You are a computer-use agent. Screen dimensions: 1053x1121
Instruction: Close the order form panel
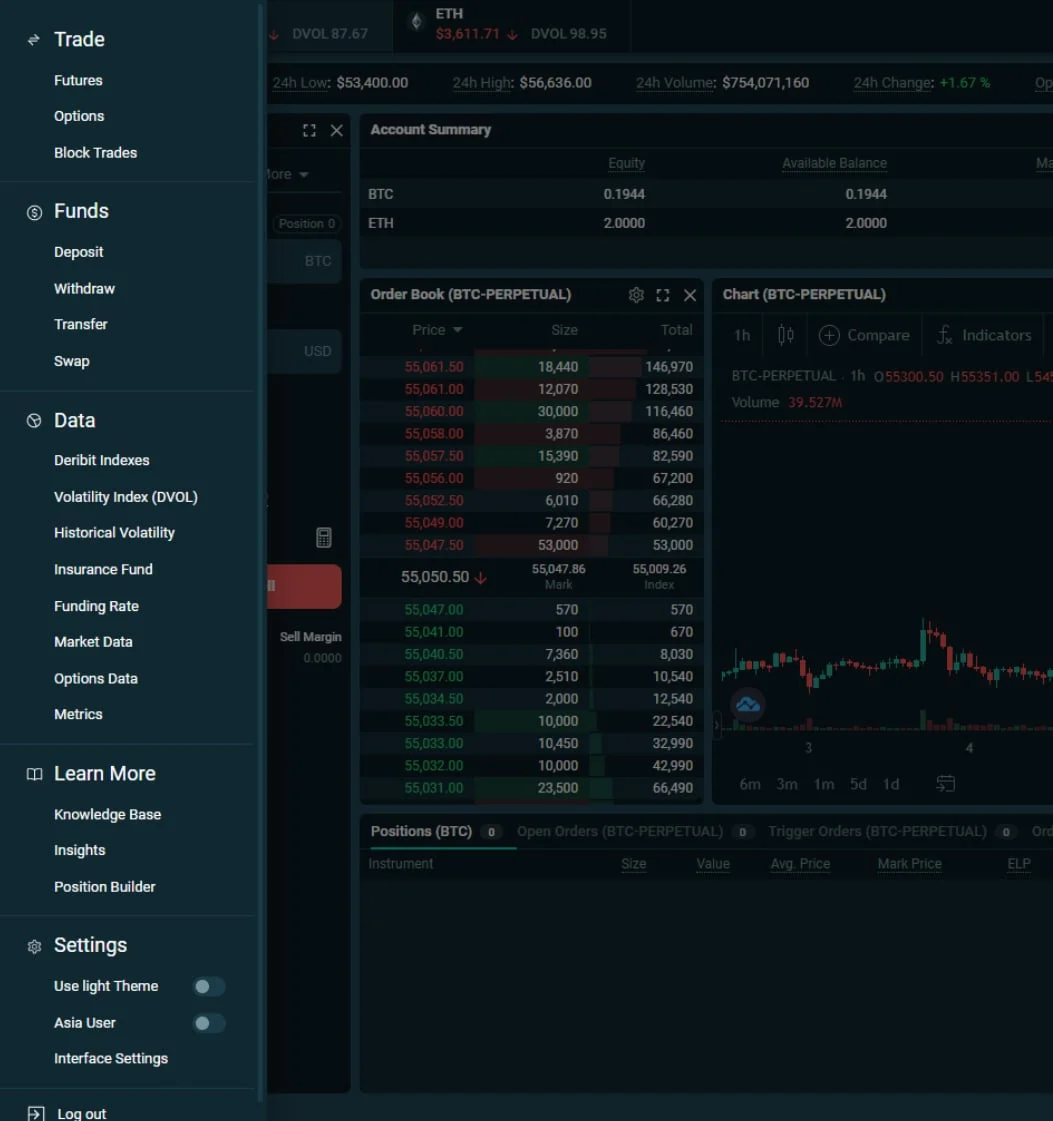click(337, 130)
